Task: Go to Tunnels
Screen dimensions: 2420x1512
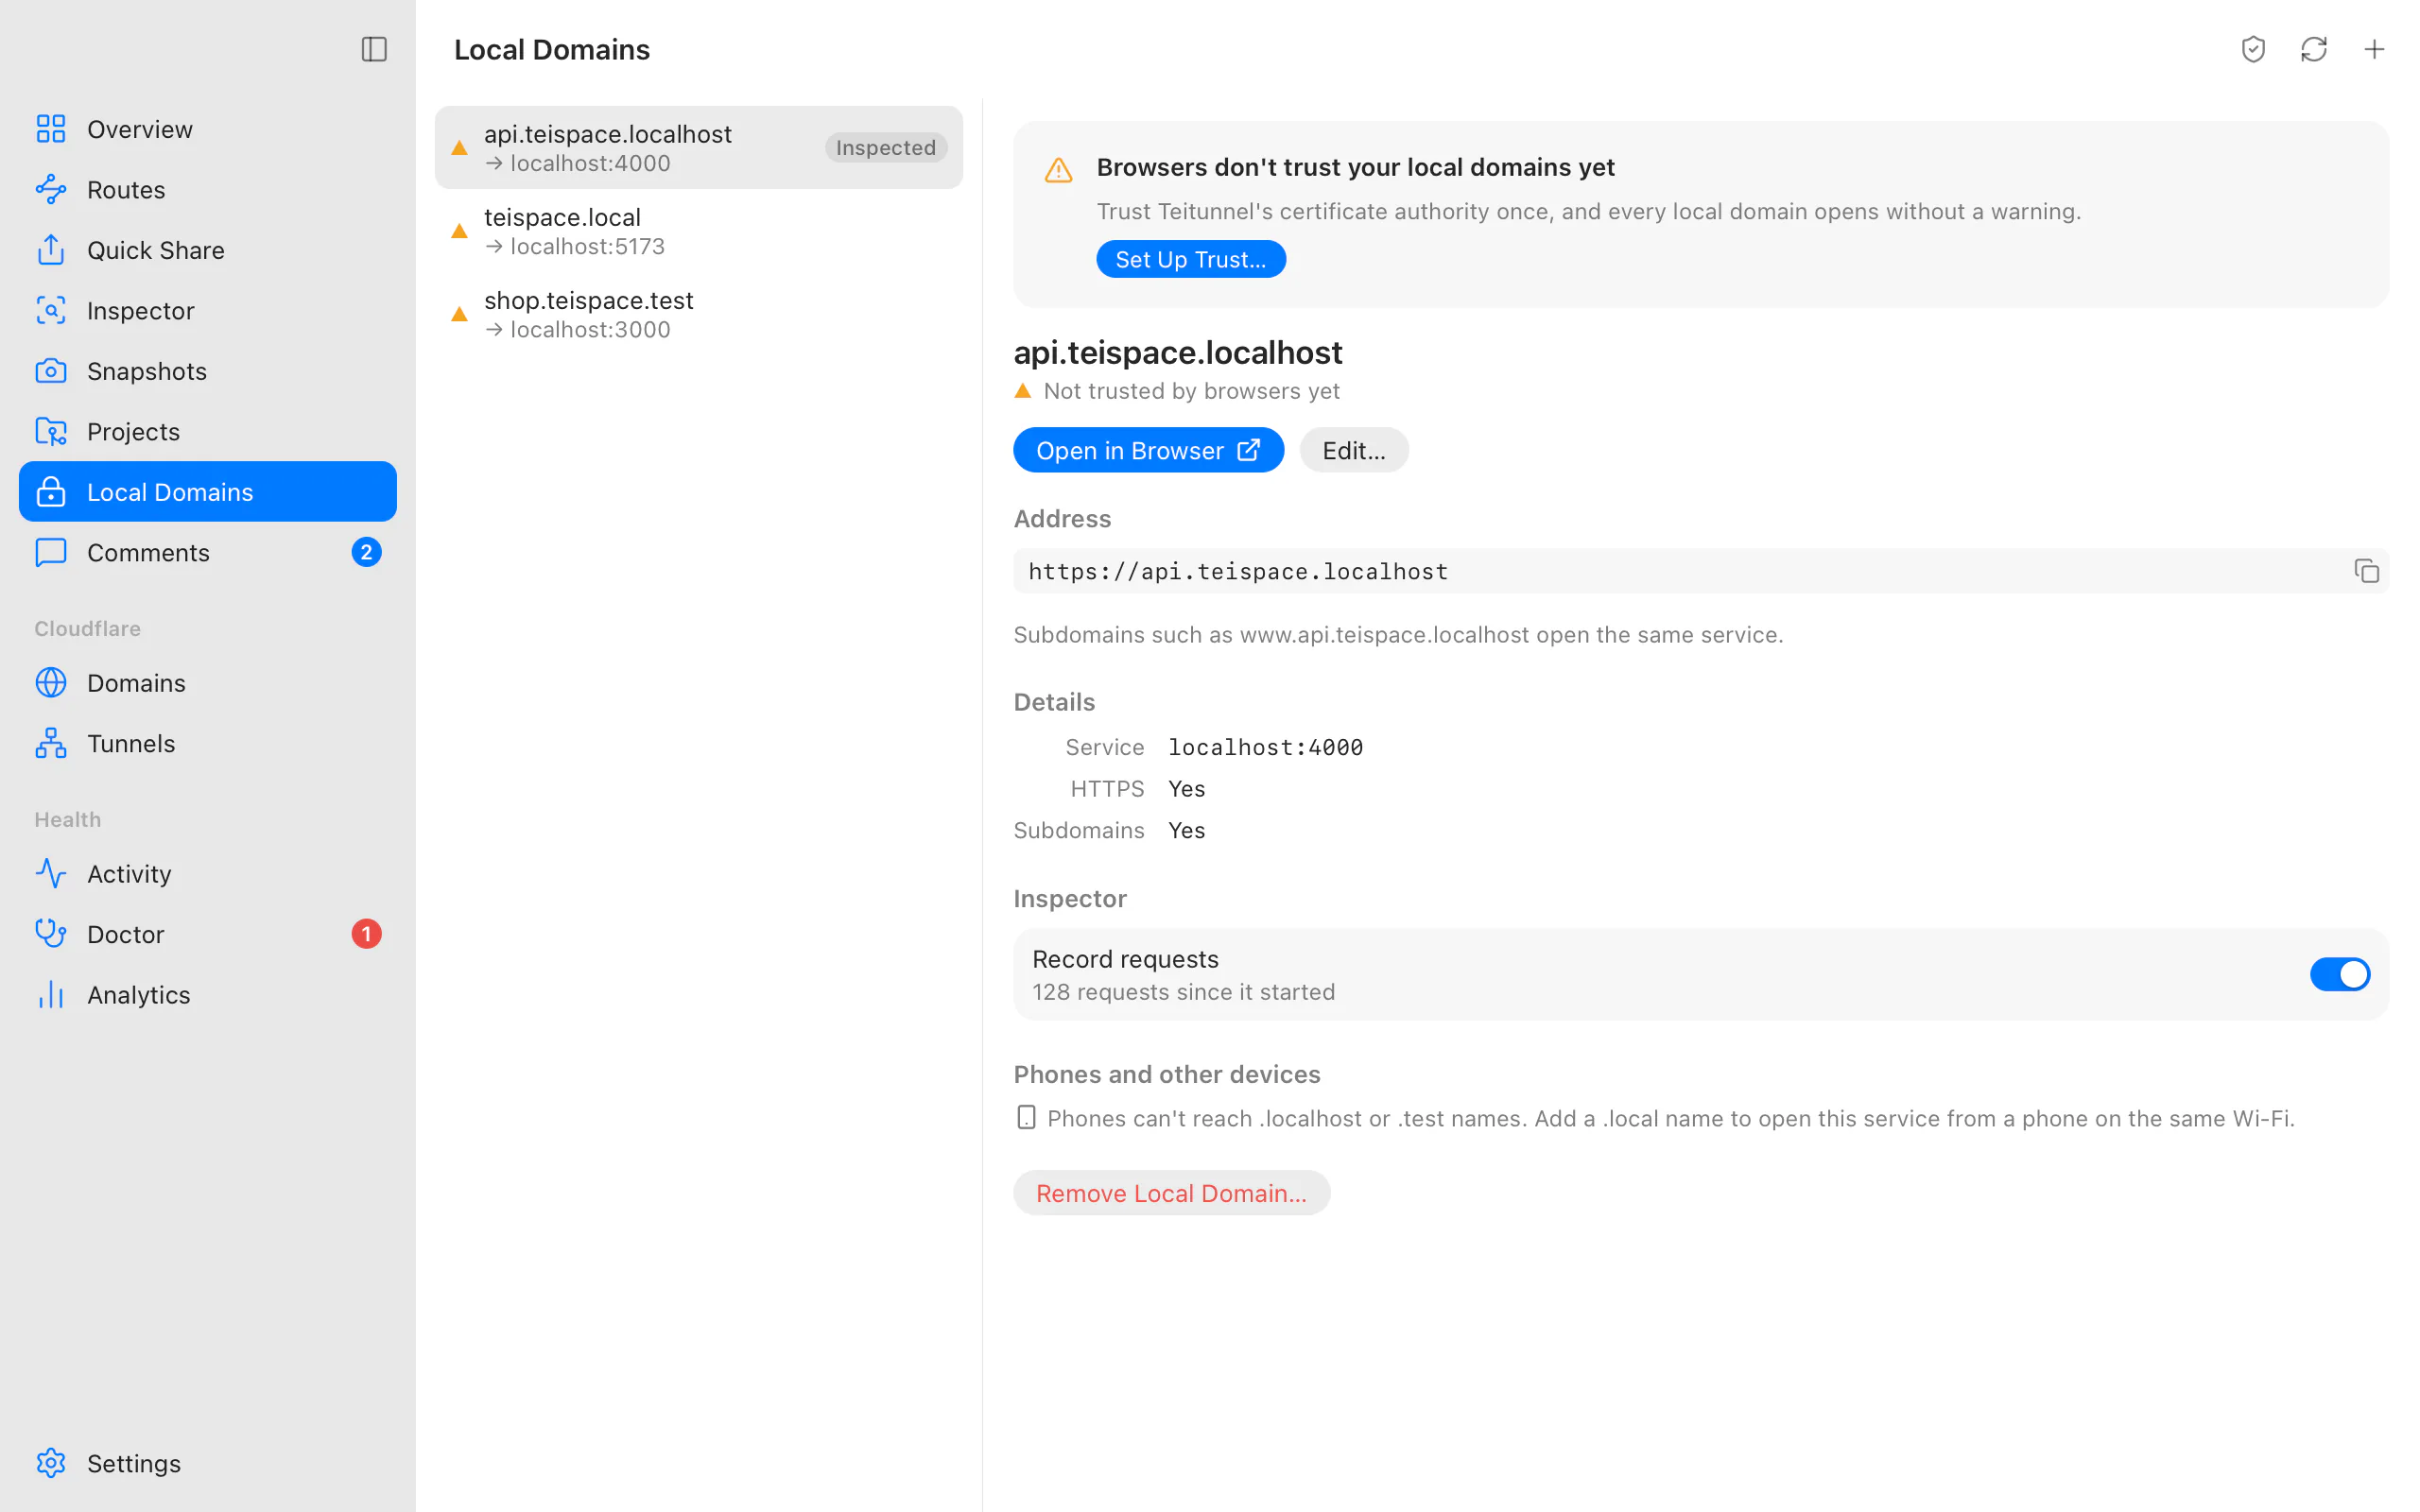Action: [208, 743]
